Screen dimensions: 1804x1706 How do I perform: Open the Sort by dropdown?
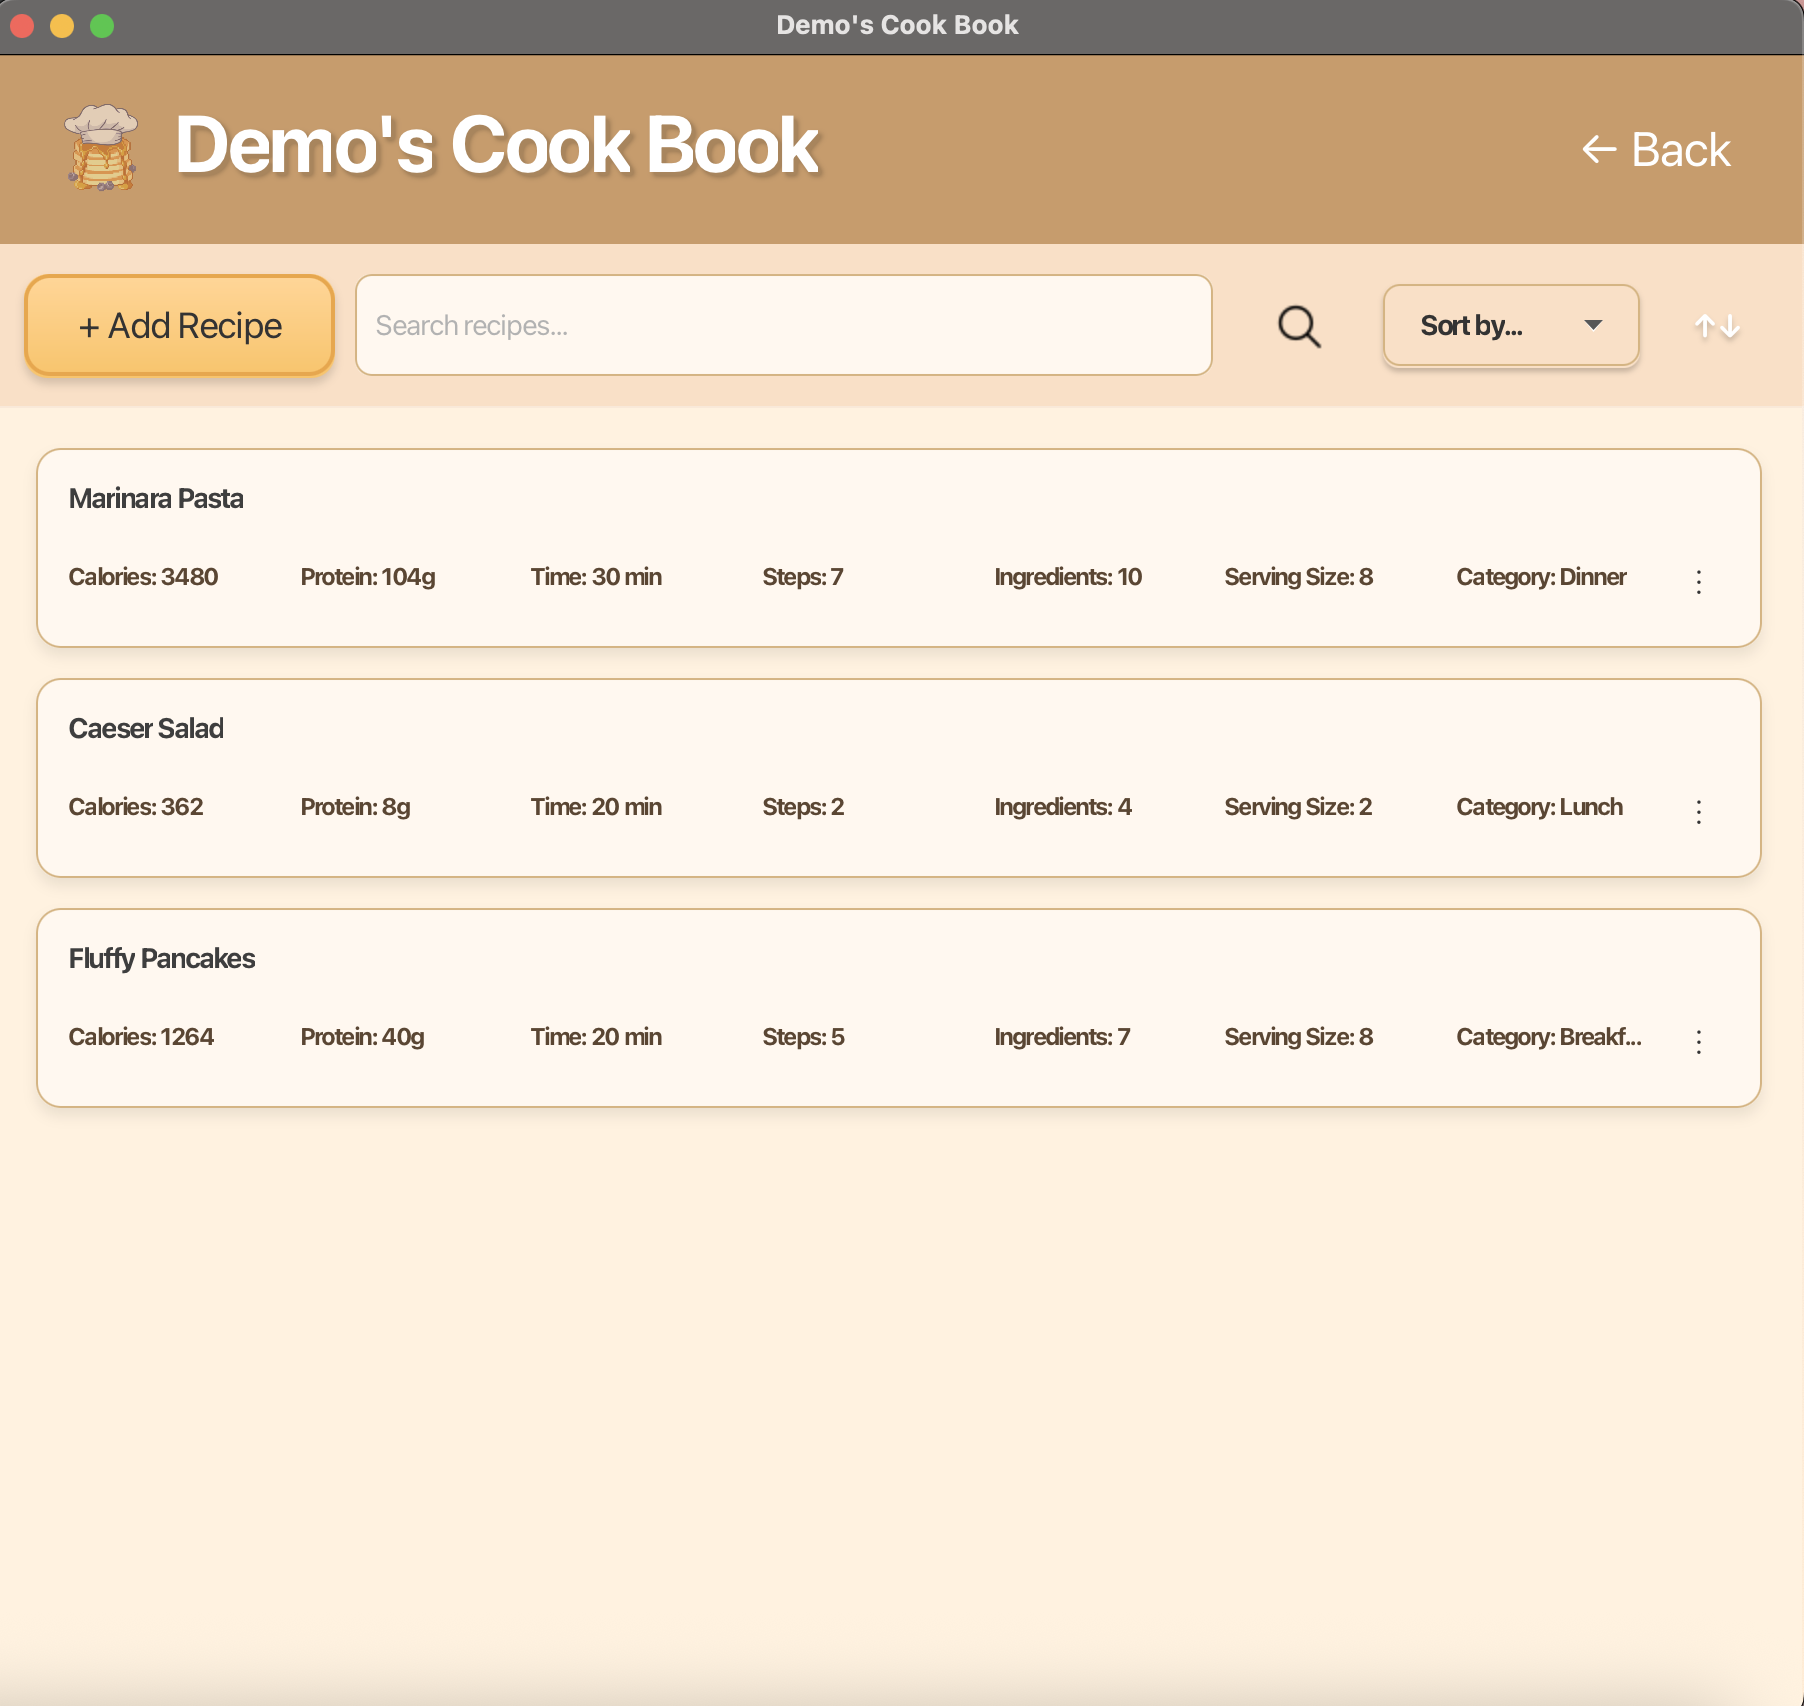[x=1510, y=325]
